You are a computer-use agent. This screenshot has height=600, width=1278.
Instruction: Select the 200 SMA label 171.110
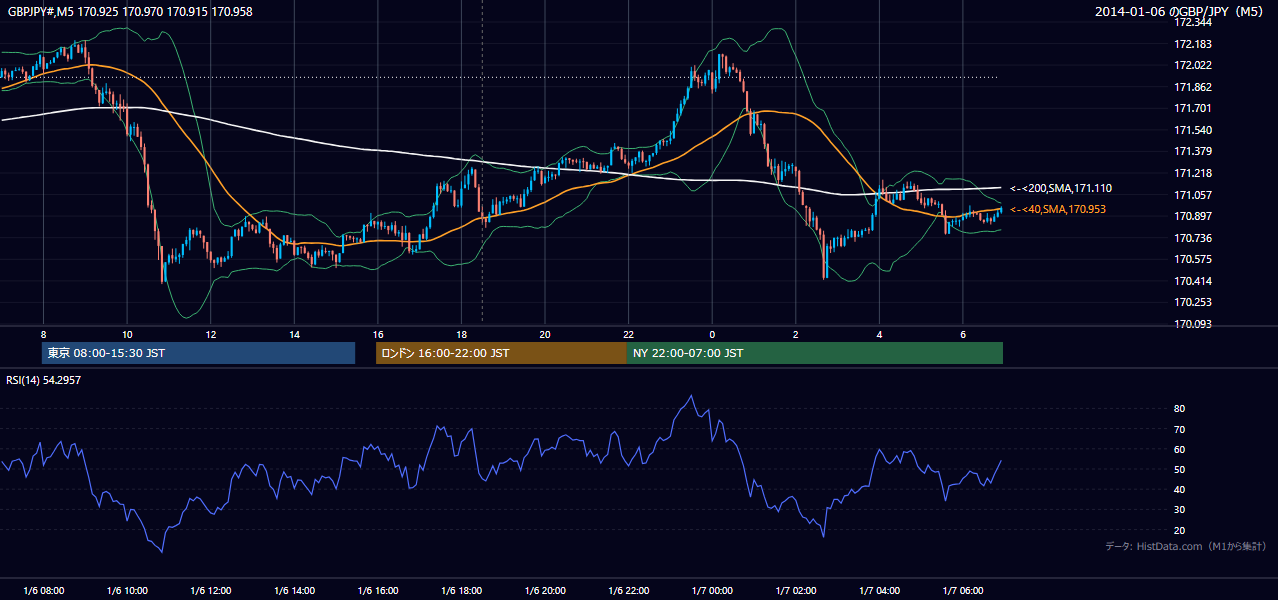(x=1061, y=188)
